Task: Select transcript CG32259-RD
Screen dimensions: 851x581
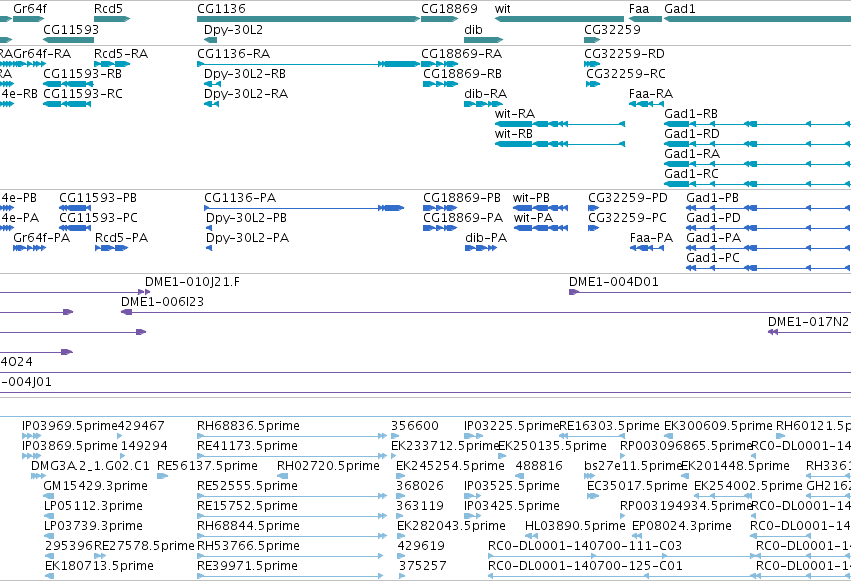Action: point(624,54)
